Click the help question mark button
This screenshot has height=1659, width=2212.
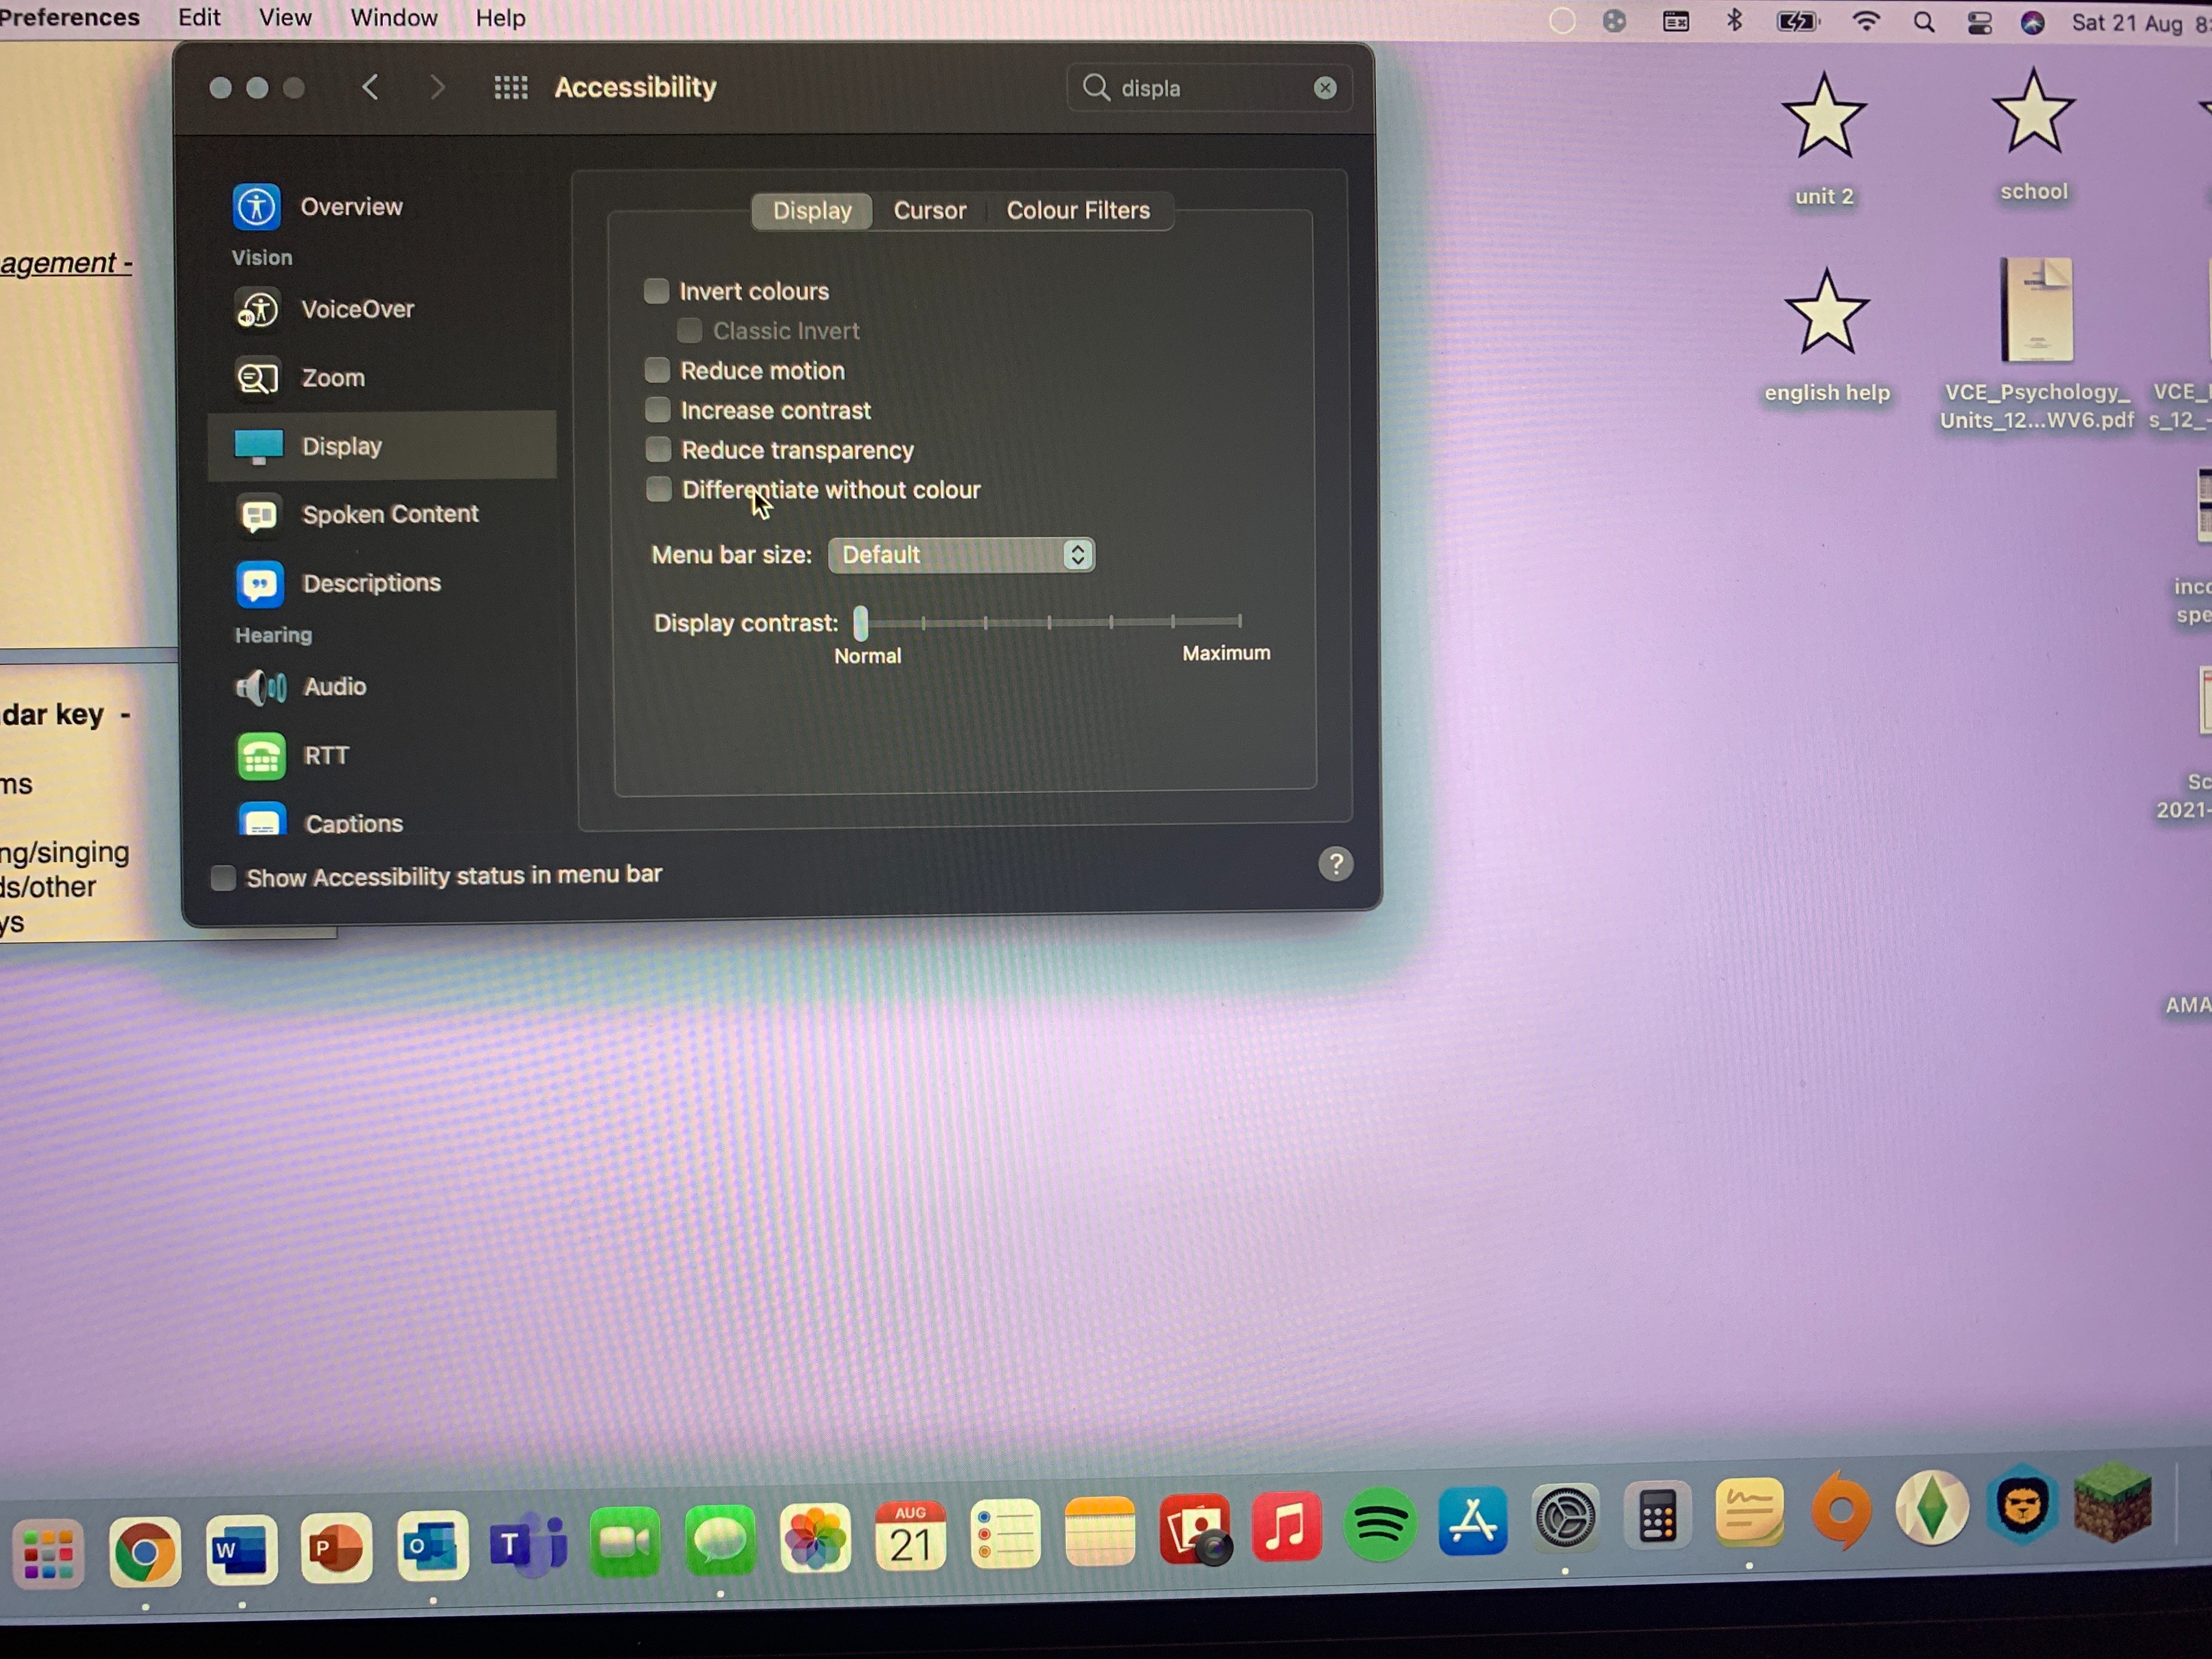1335,864
